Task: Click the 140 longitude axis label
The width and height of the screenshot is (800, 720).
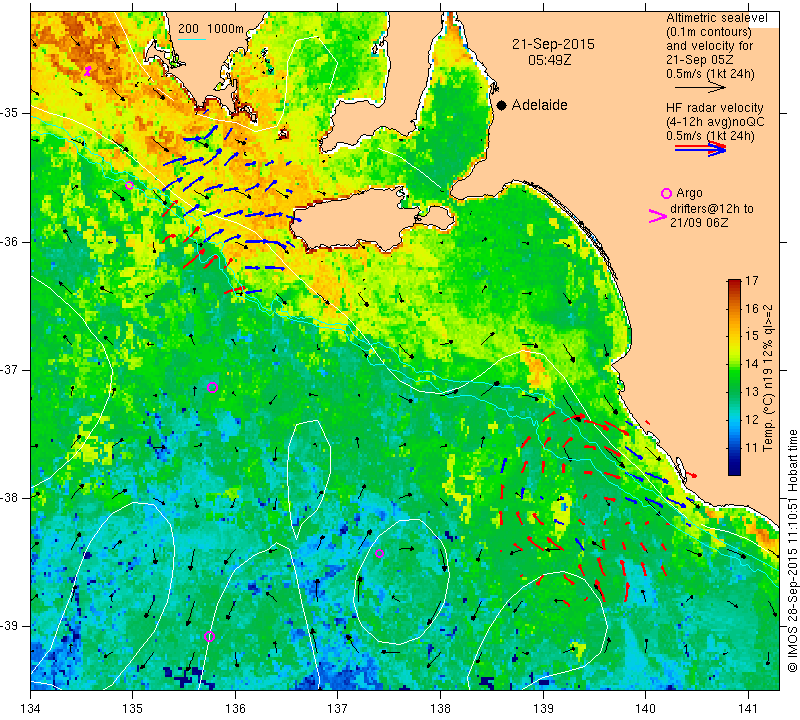Action: [645, 709]
